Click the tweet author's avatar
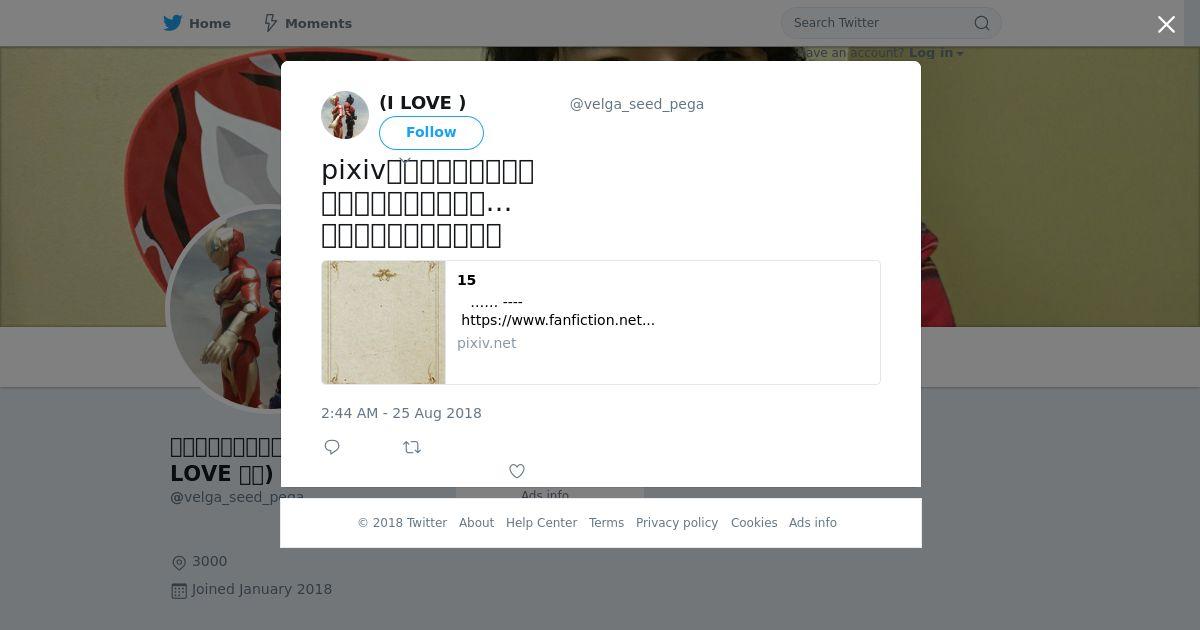Viewport: 1200px width, 630px height. coord(345,115)
